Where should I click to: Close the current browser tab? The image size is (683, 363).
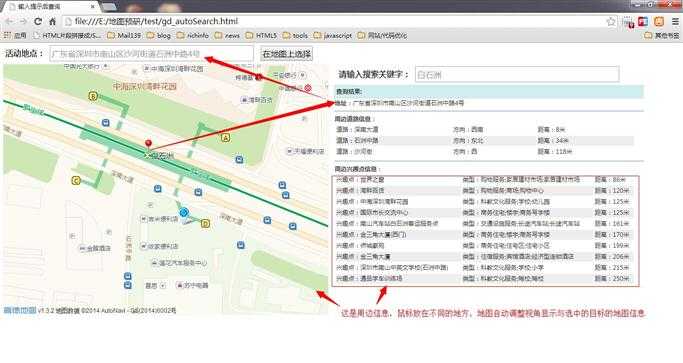pos(93,7)
